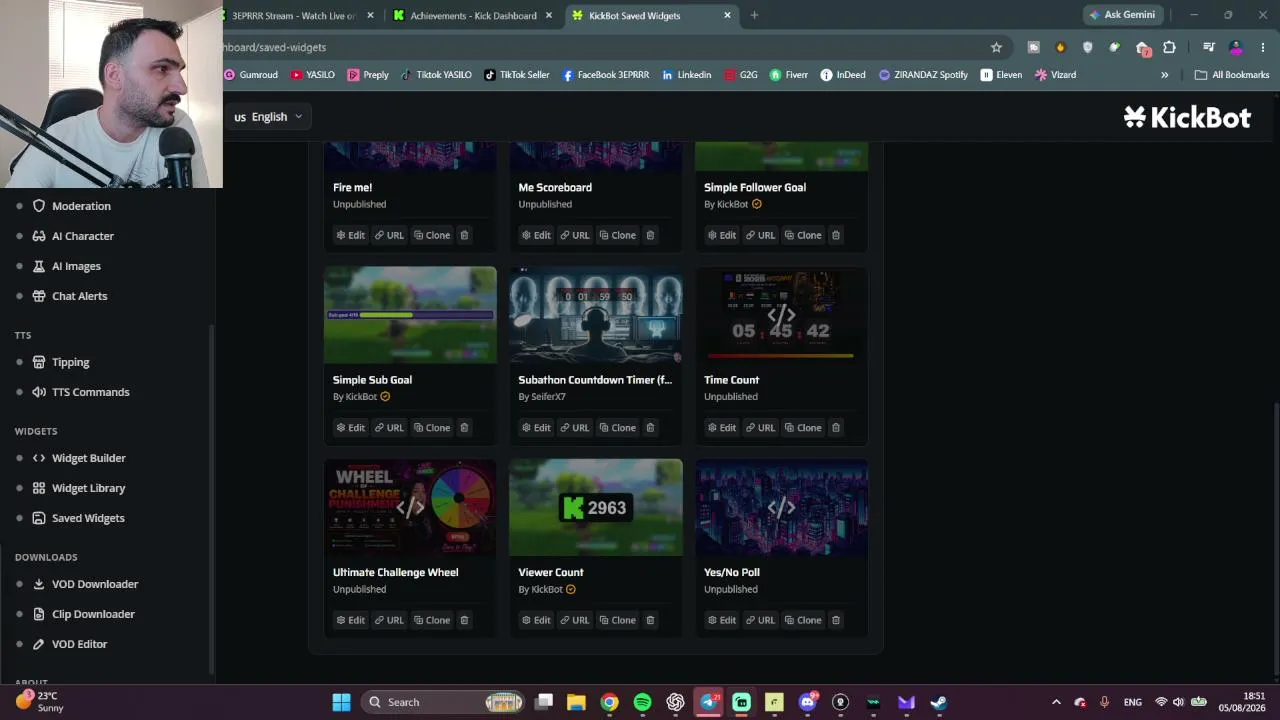Go to TTS Commands
Screen dimensions: 1280x720
(x=90, y=392)
